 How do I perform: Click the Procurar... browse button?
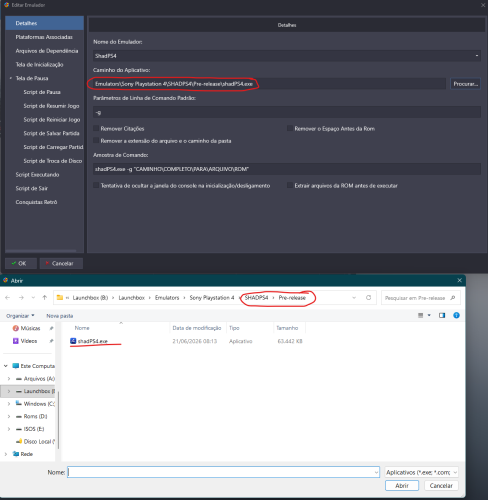click(465, 84)
